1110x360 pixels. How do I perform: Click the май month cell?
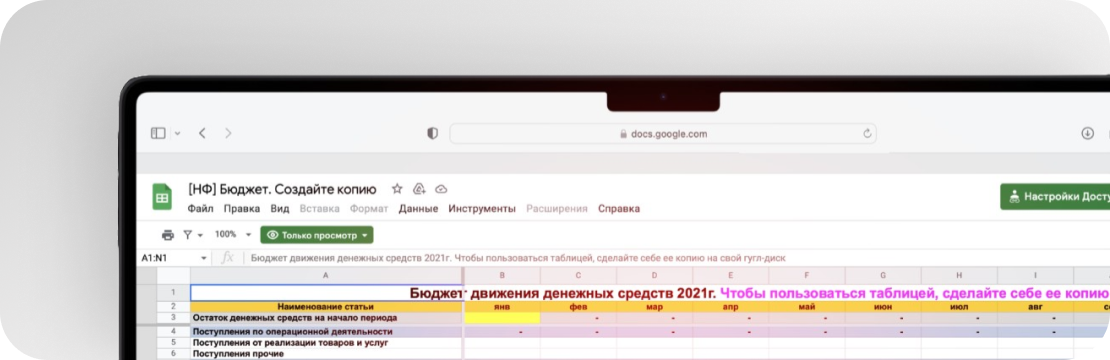[807, 307]
